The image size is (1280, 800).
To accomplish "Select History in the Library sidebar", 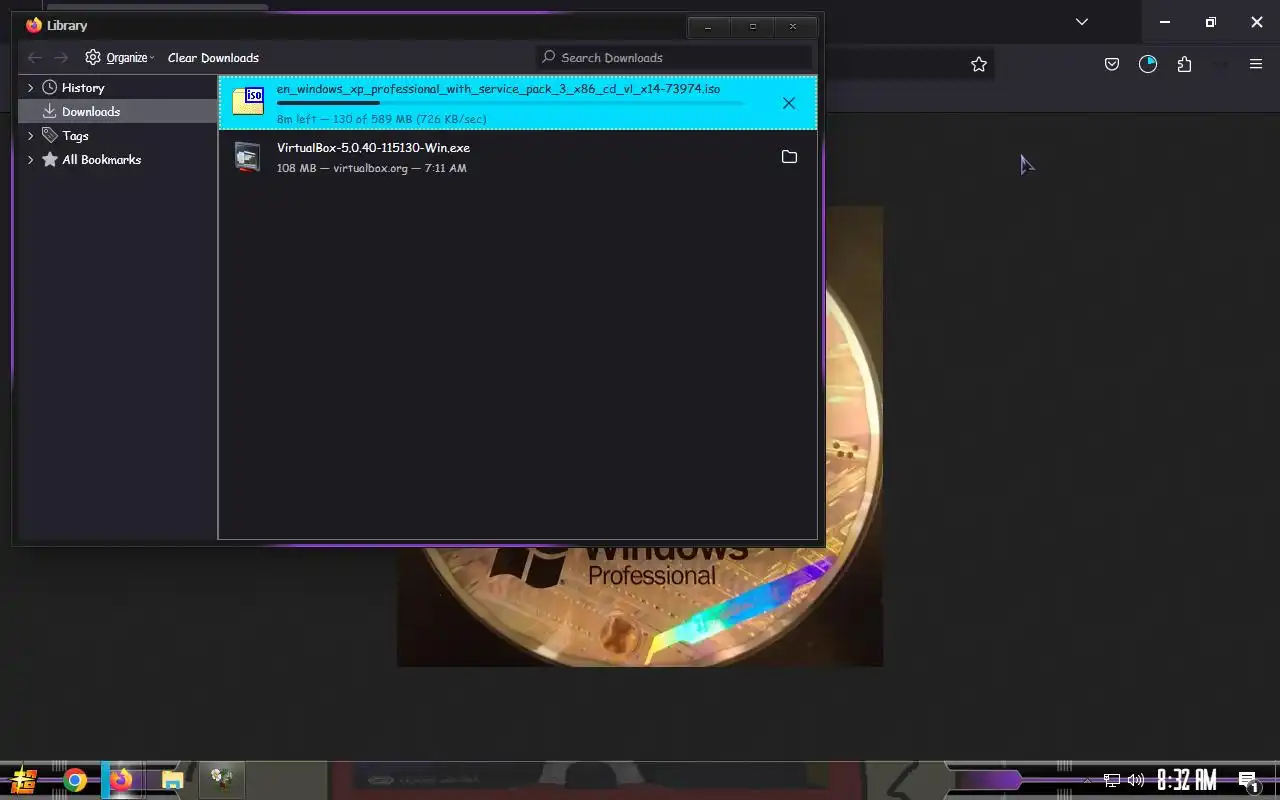I will click(x=83, y=88).
